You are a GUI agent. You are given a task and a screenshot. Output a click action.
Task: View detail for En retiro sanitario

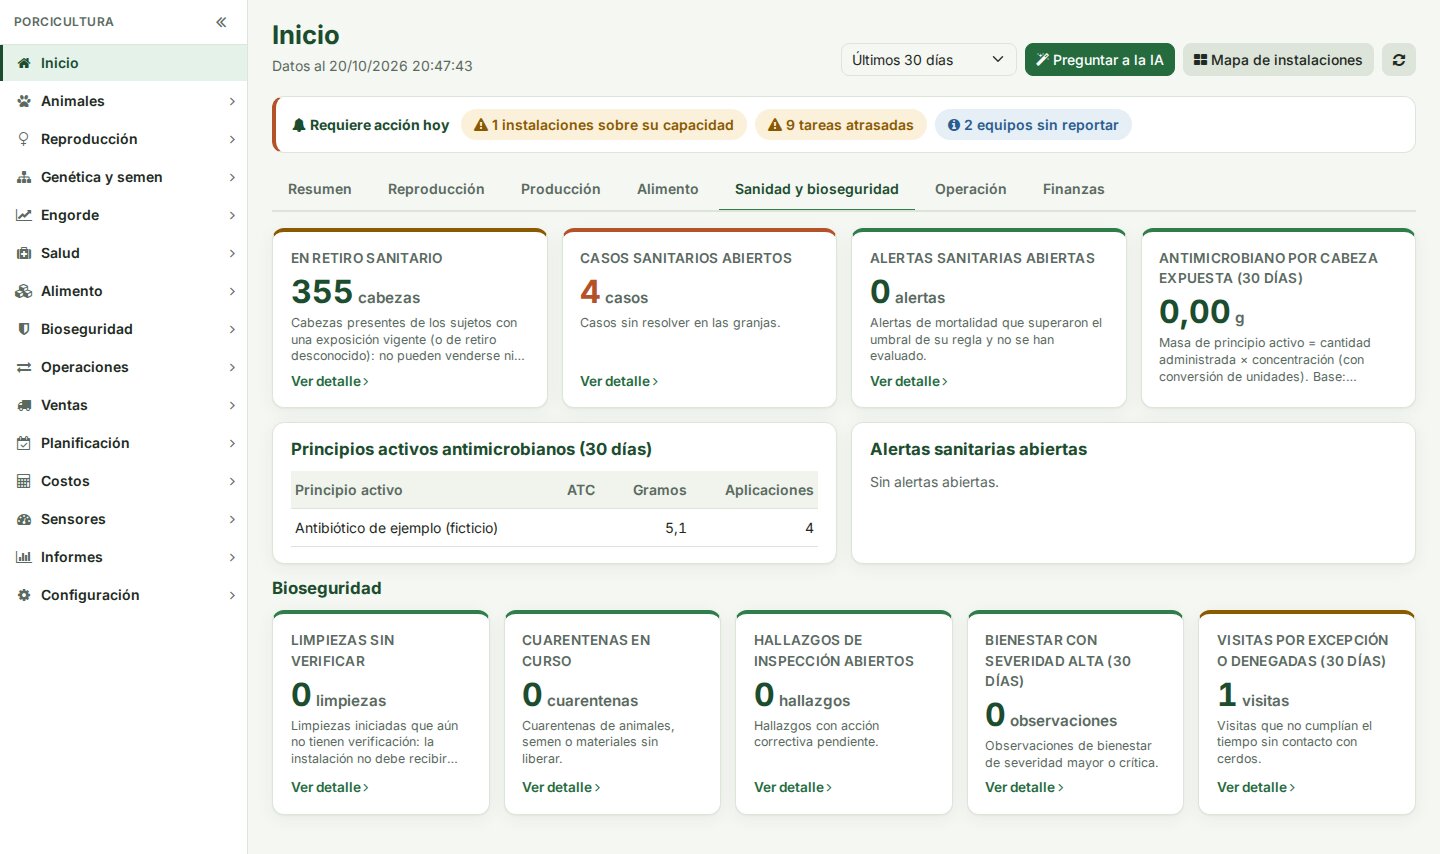[330, 381]
